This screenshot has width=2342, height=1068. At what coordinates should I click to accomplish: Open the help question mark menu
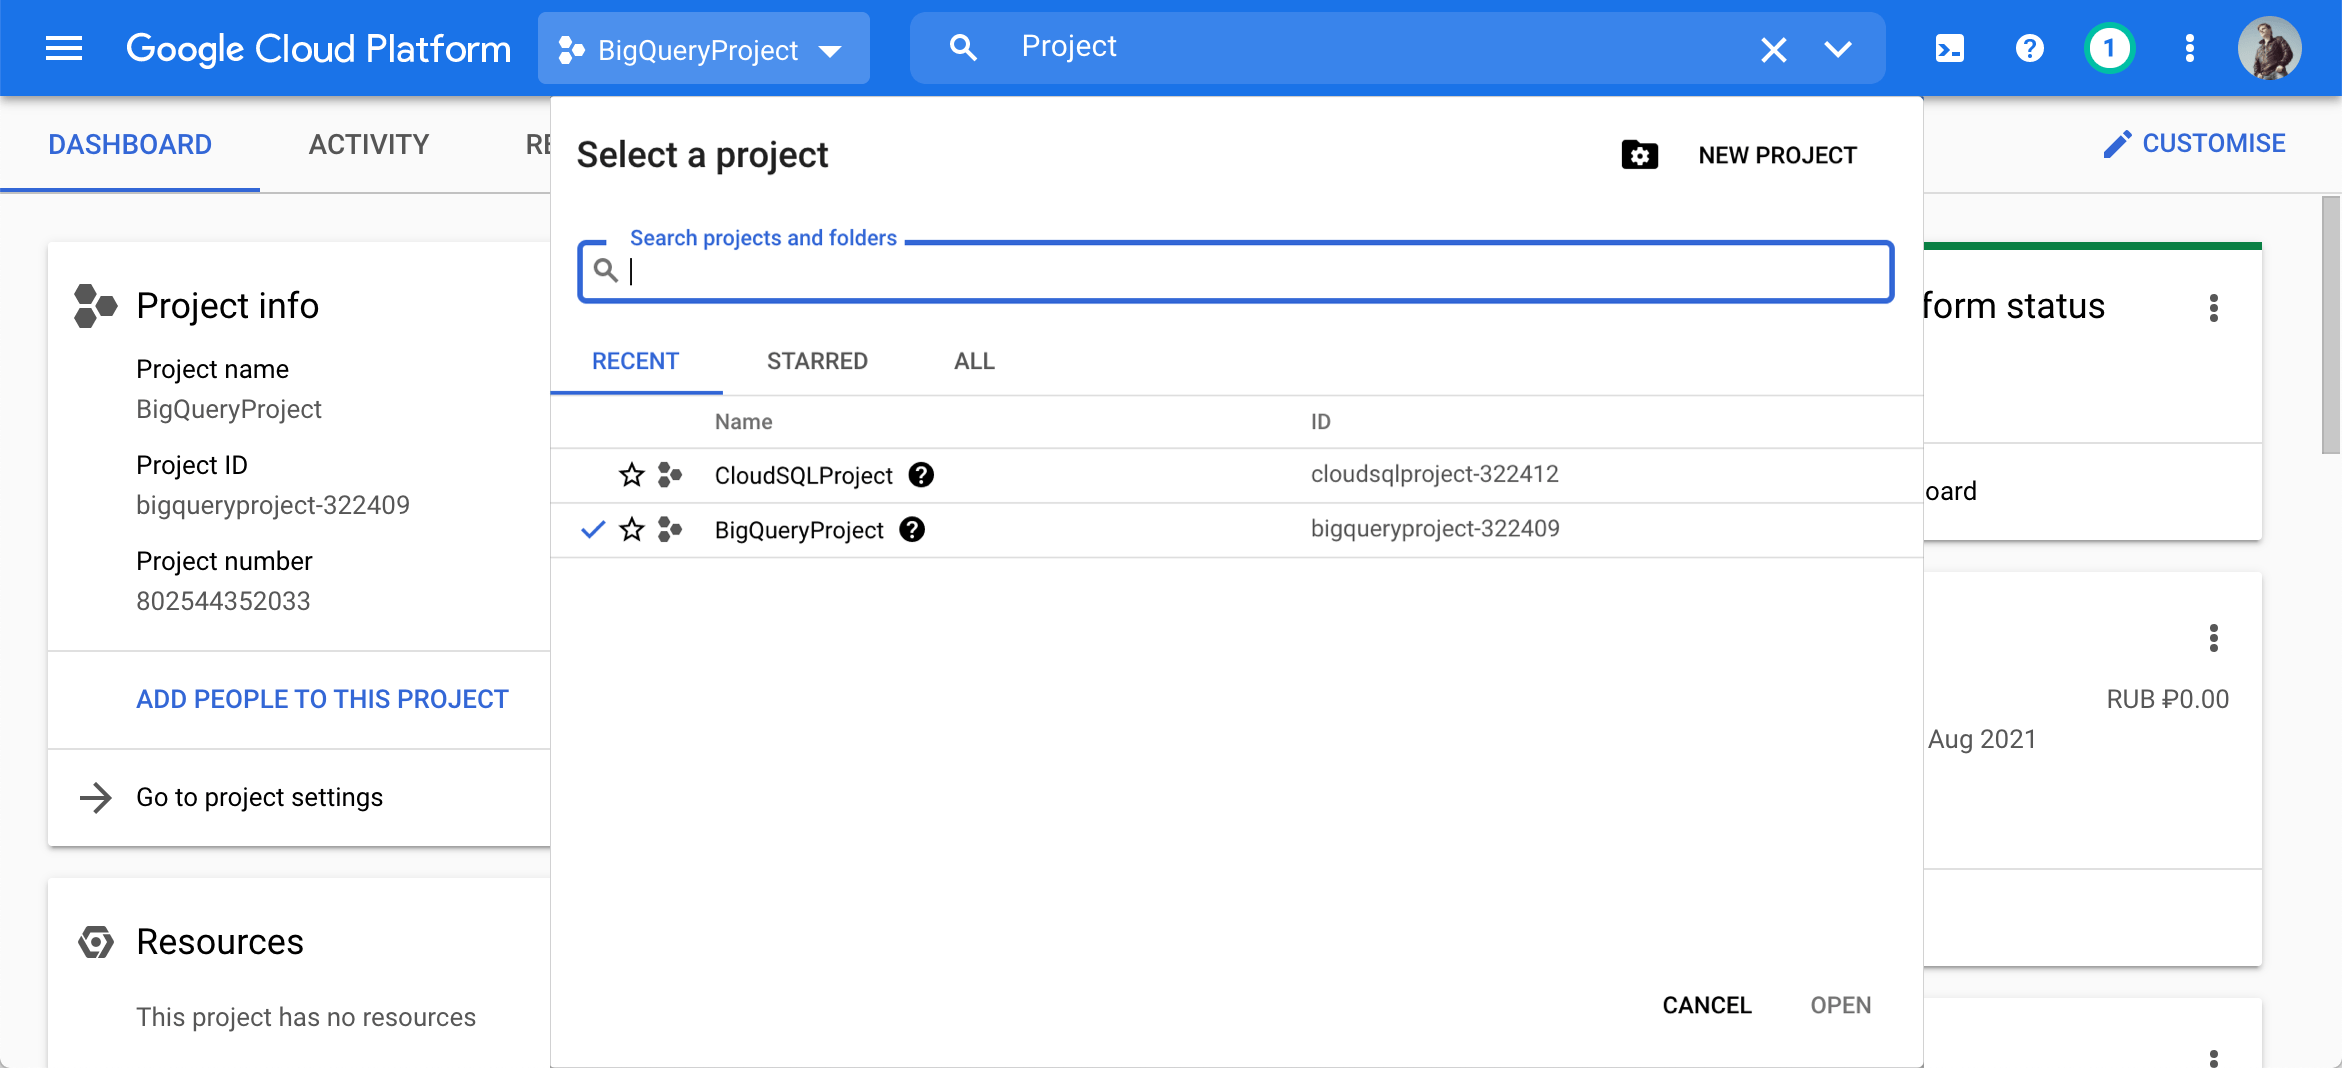point(2028,48)
